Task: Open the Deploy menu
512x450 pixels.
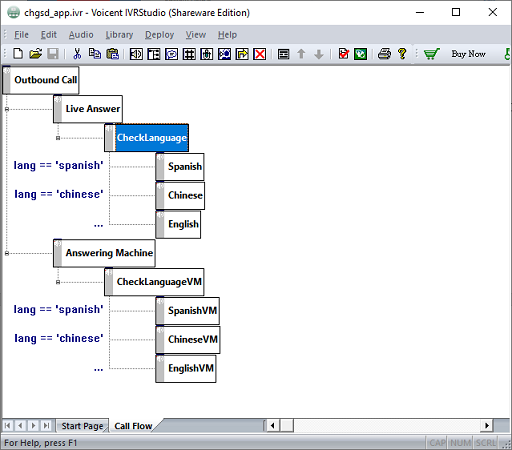Action: (159, 35)
